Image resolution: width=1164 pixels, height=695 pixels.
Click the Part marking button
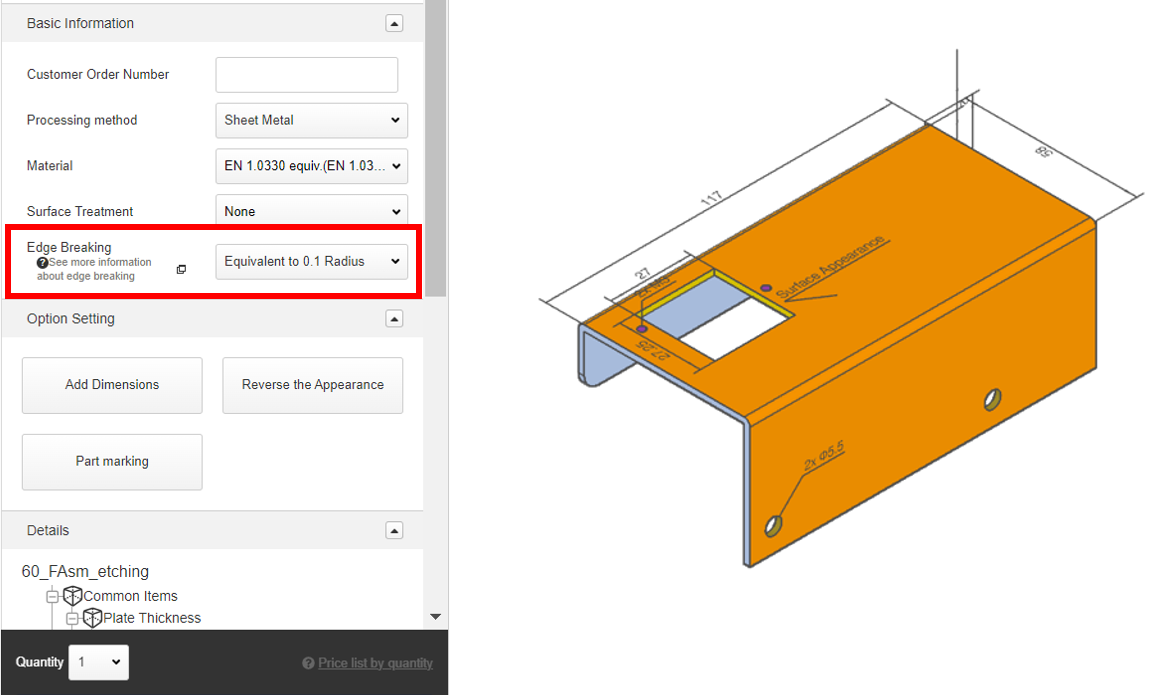click(x=111, y=461)
